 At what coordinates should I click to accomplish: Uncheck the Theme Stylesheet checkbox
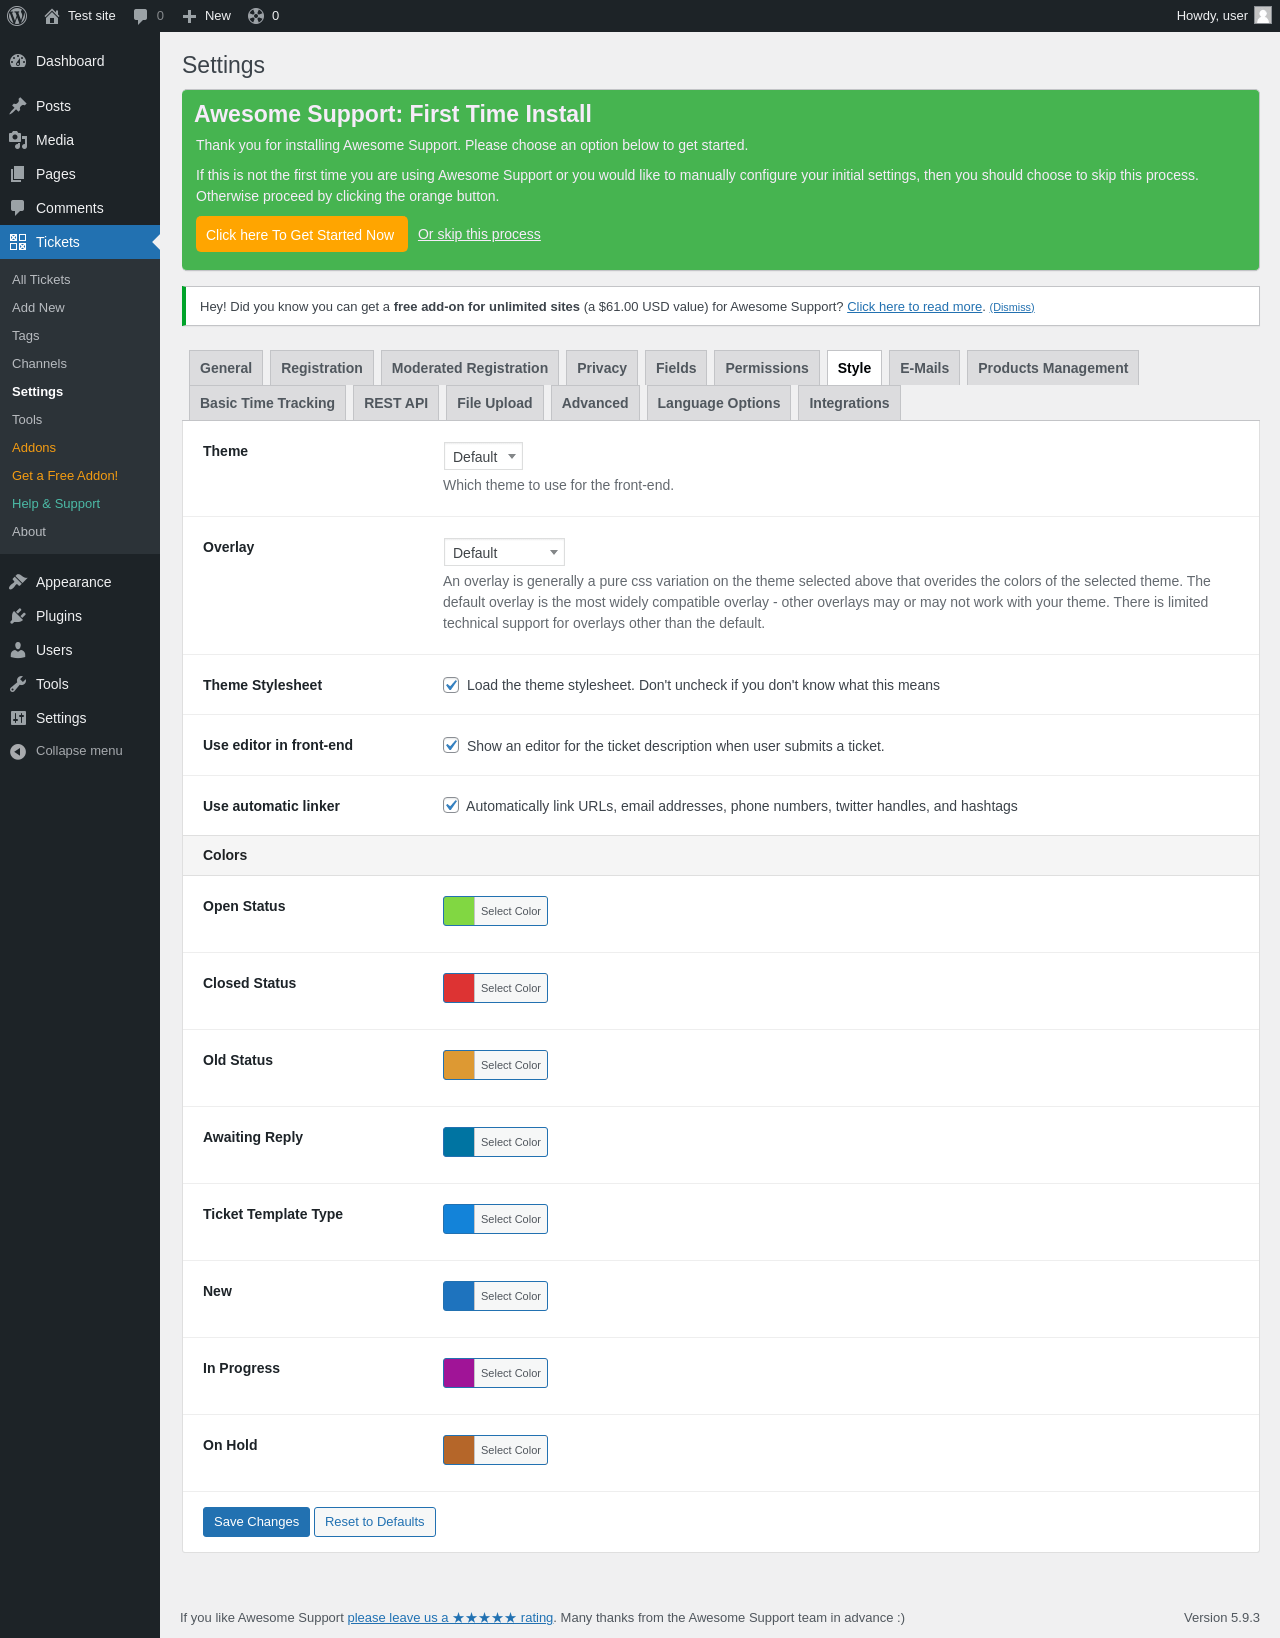click(451, 685)
